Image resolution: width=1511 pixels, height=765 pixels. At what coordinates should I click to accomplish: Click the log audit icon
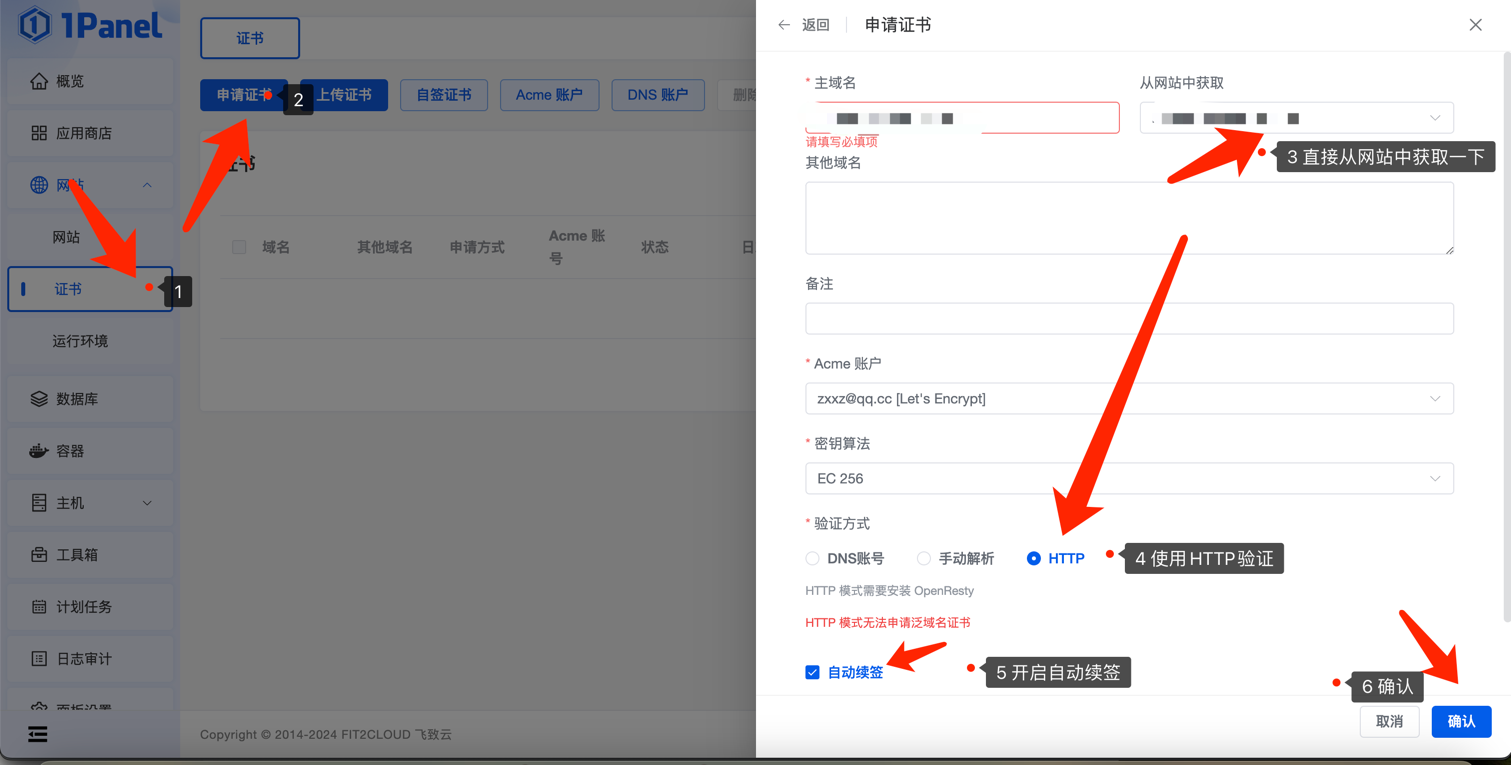39,659
